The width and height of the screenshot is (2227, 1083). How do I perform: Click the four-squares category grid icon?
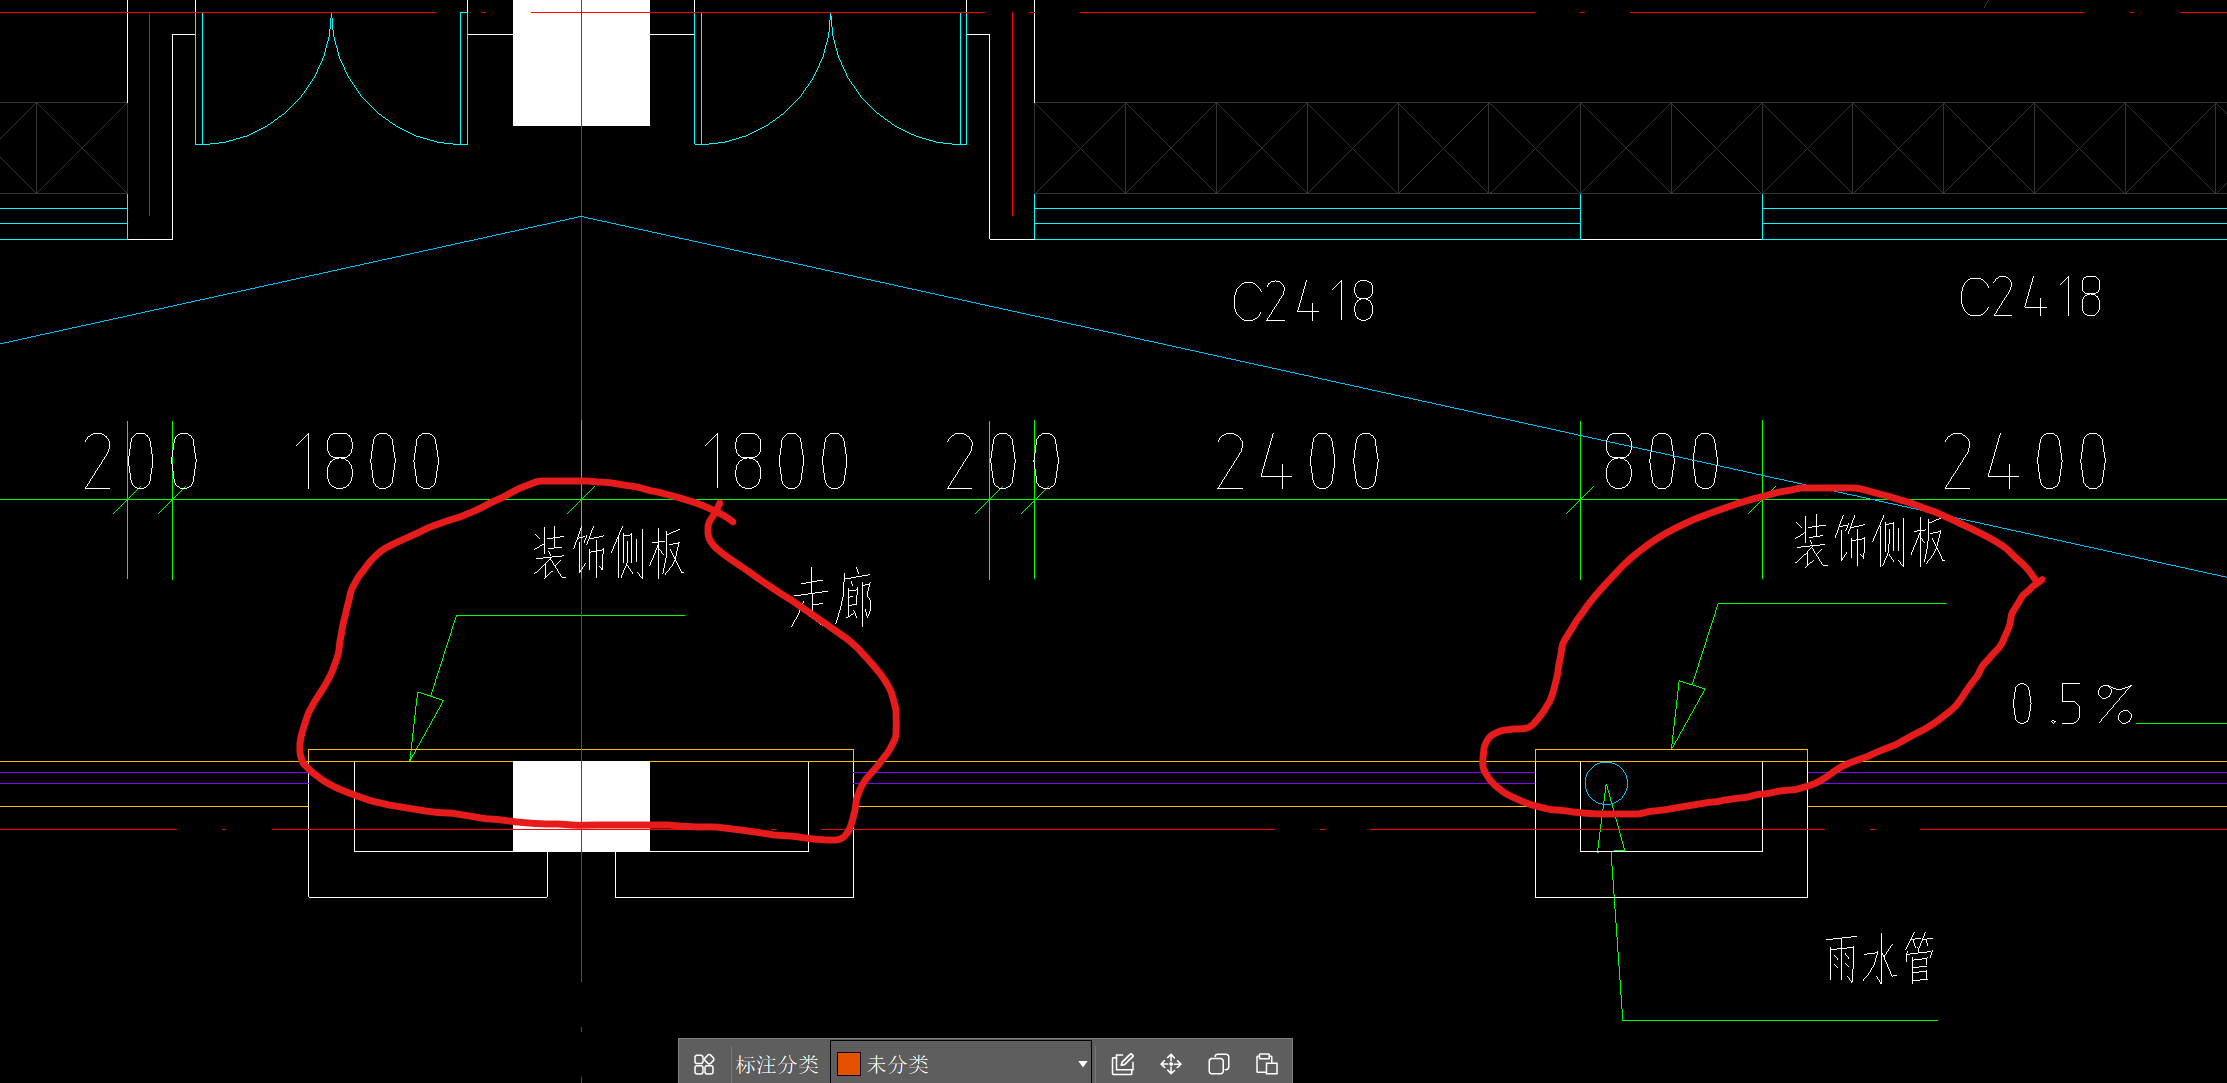(x=704, y=1064)
